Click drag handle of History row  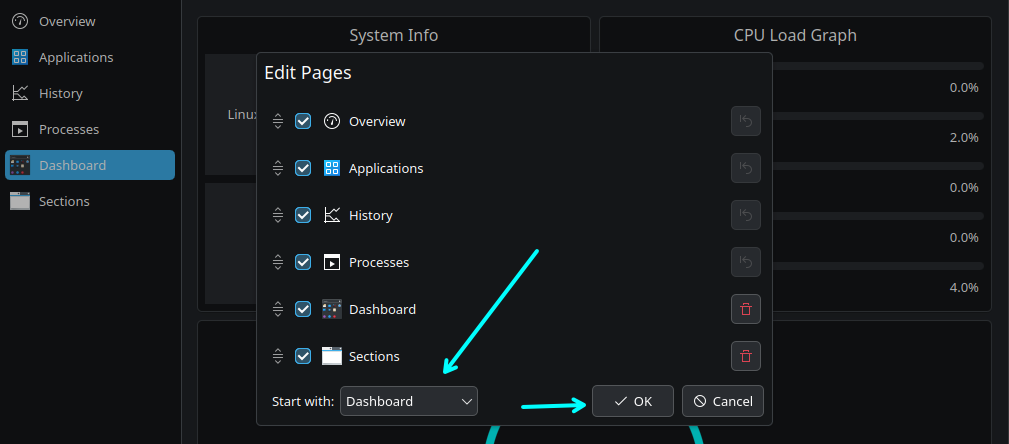pos(278,215)
